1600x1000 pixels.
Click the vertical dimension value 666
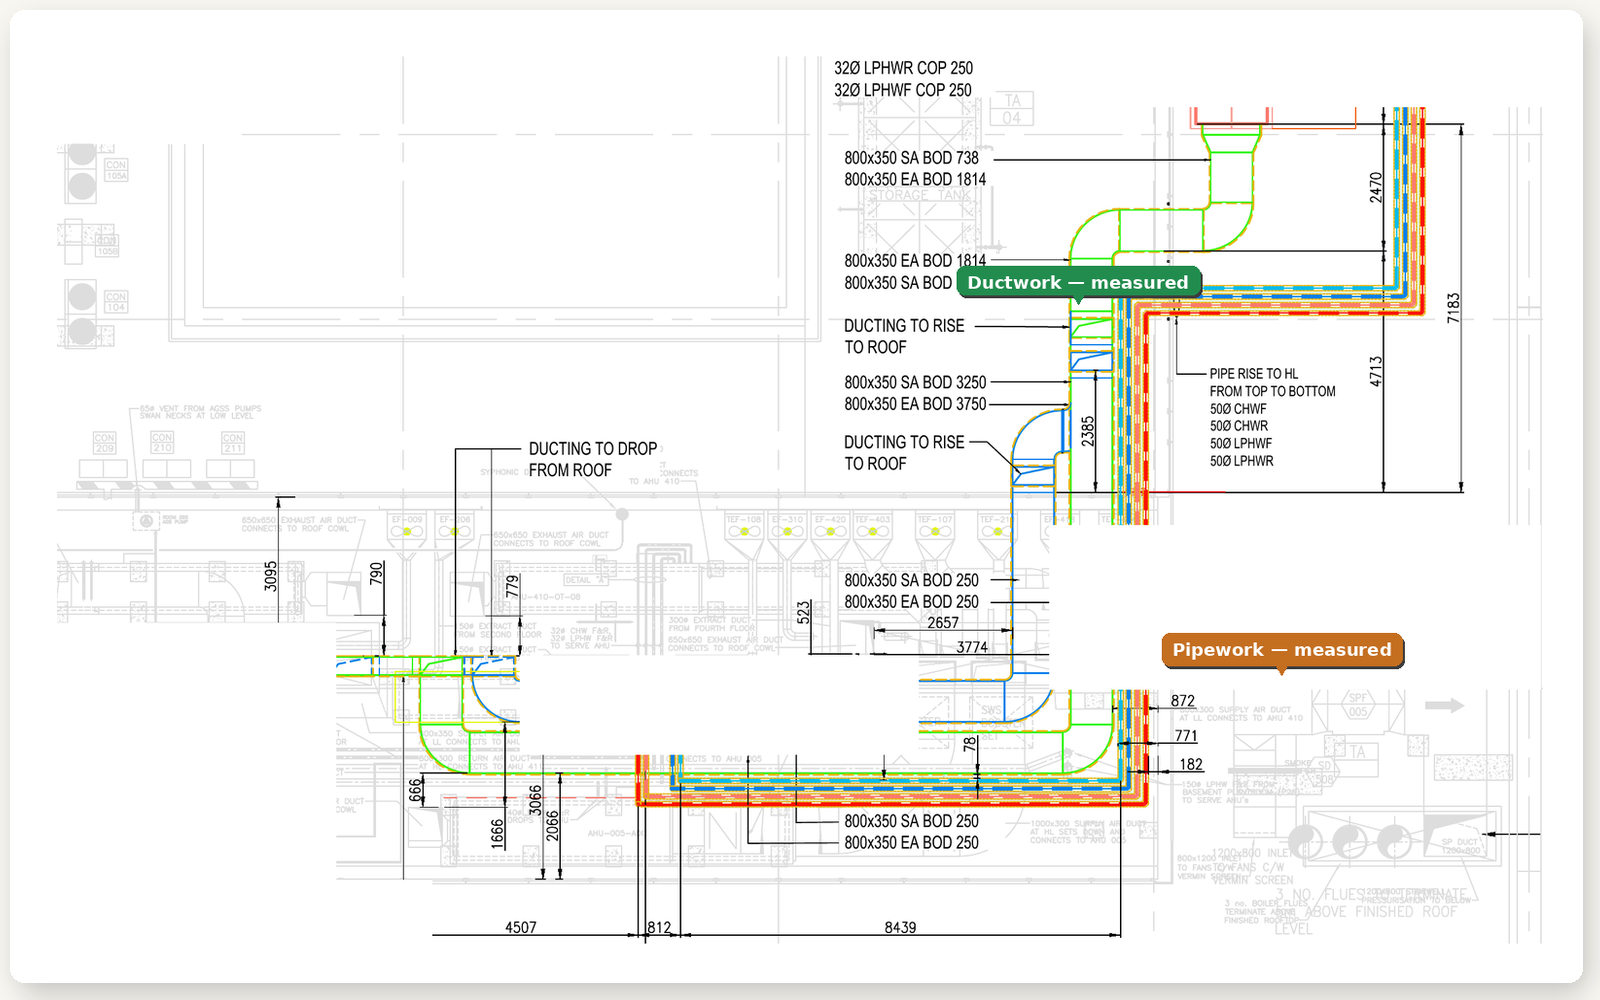tap(416, 791)
